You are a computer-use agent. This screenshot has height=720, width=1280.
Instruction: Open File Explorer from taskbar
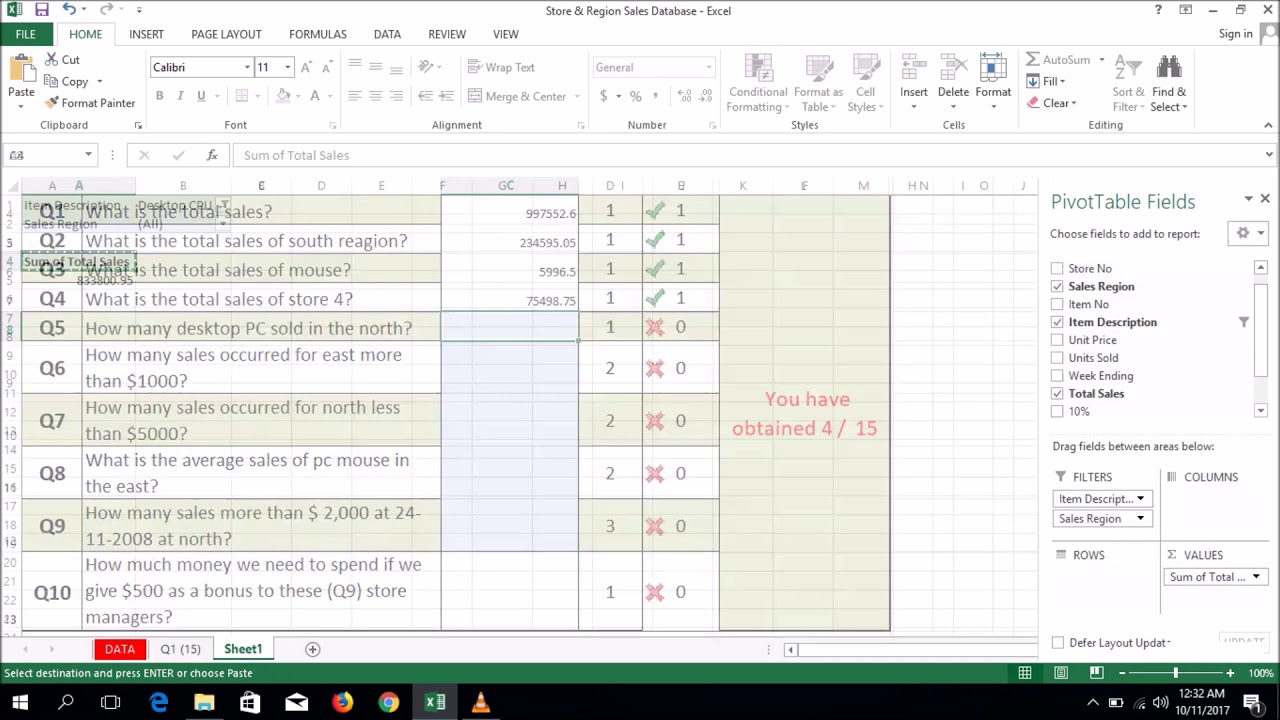(x=204, y=702)
